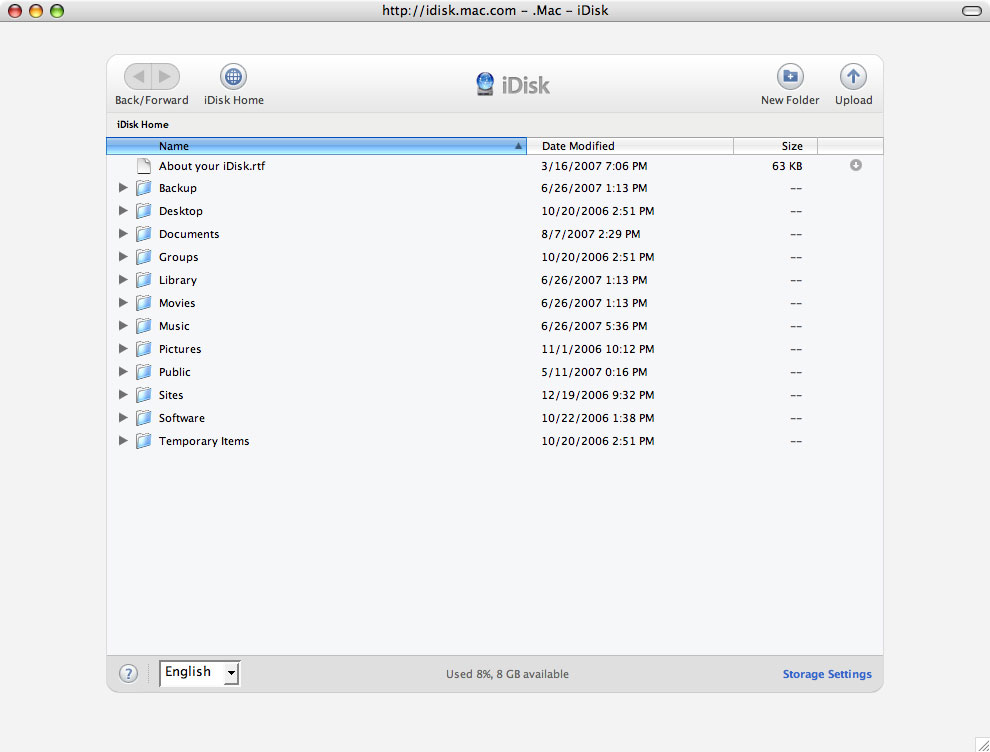Expand the Music folder triangle

click(x=123, y=325)
